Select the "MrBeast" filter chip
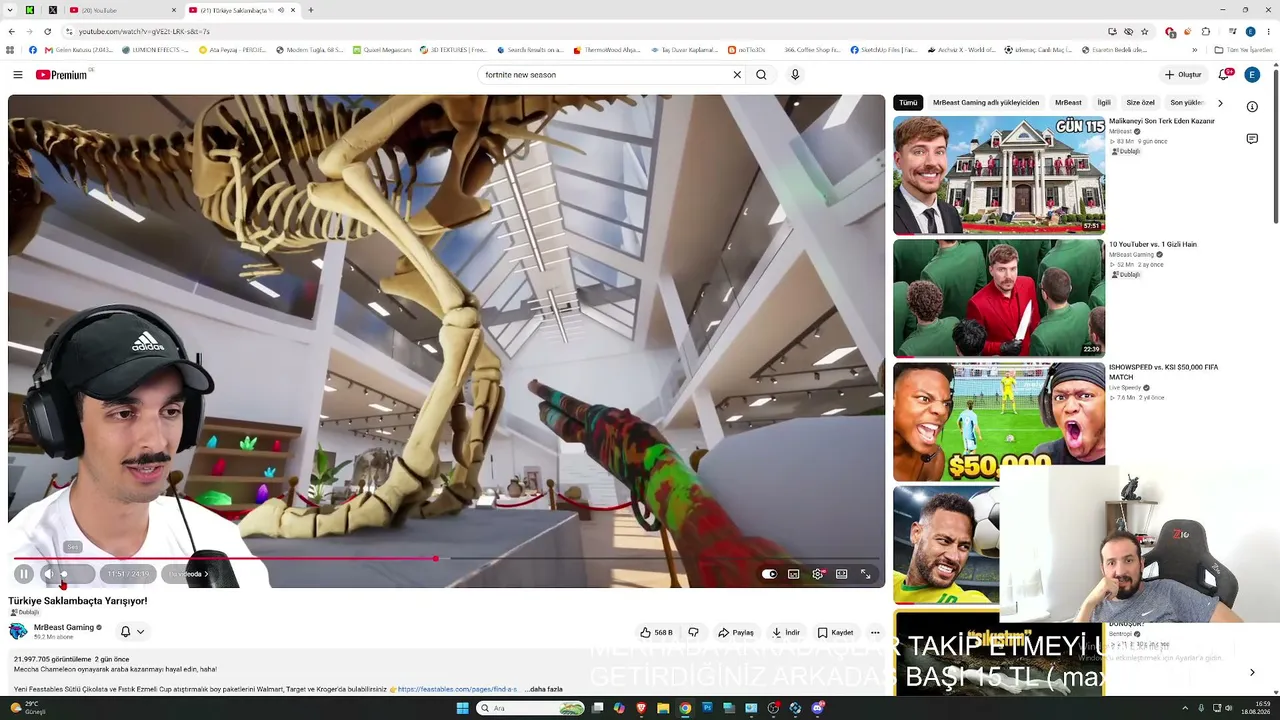1280x720 pixels. point(1068,103)
